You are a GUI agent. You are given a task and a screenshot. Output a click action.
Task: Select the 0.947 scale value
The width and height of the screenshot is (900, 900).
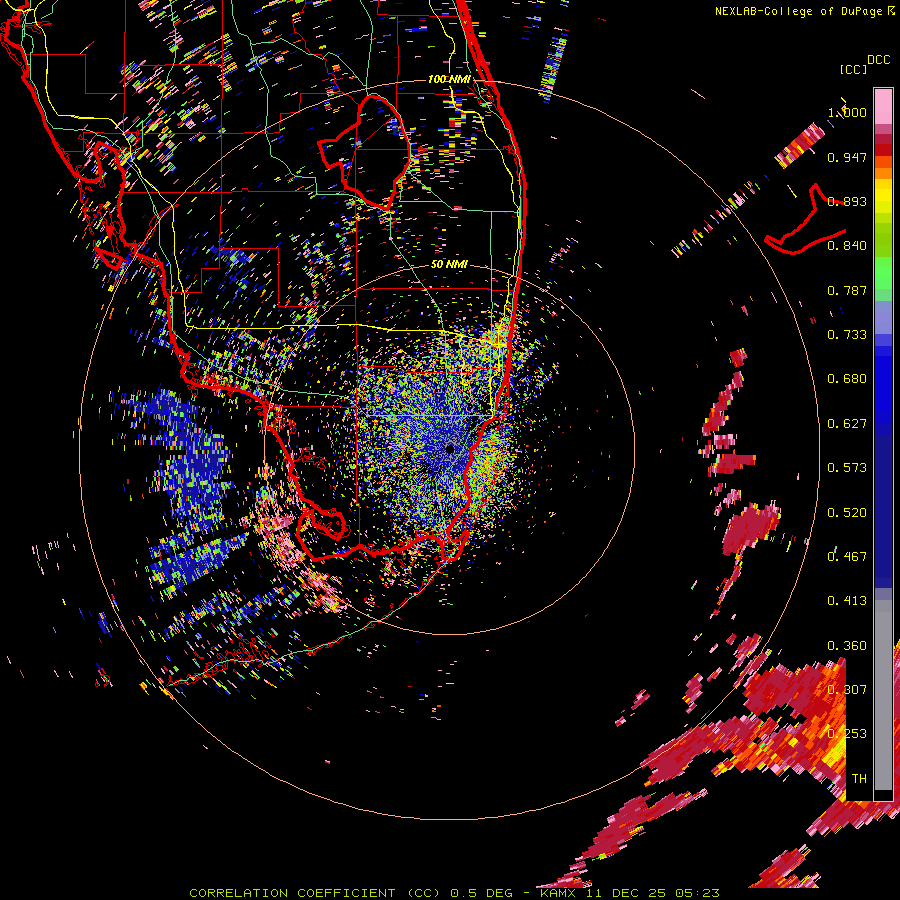tap(847, 157)
